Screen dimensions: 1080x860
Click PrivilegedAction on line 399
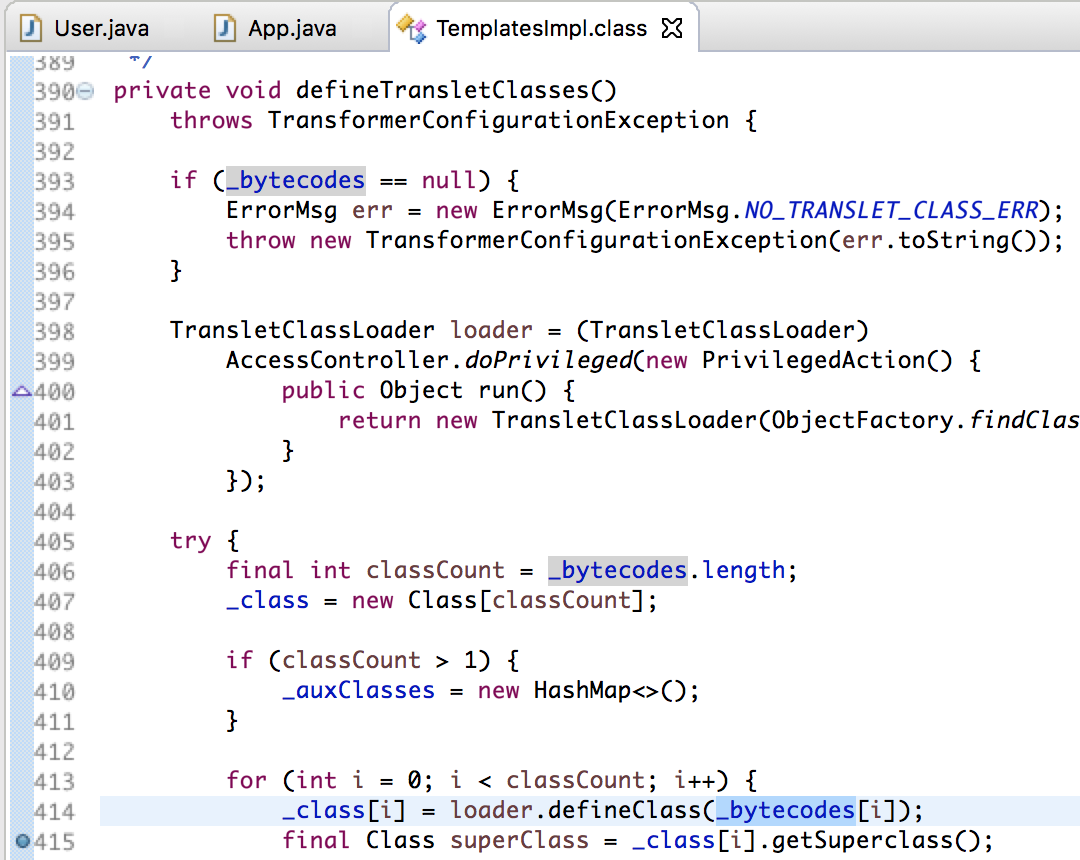click(x=813, y=360)
